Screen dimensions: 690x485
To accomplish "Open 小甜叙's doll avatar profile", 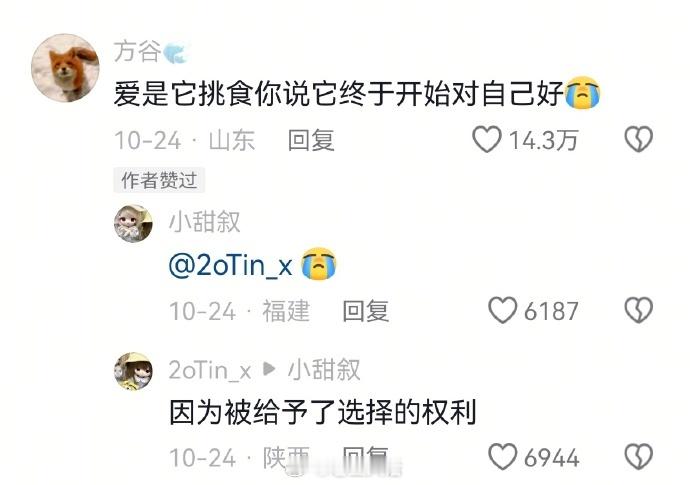I will click(x=133, y=224).
